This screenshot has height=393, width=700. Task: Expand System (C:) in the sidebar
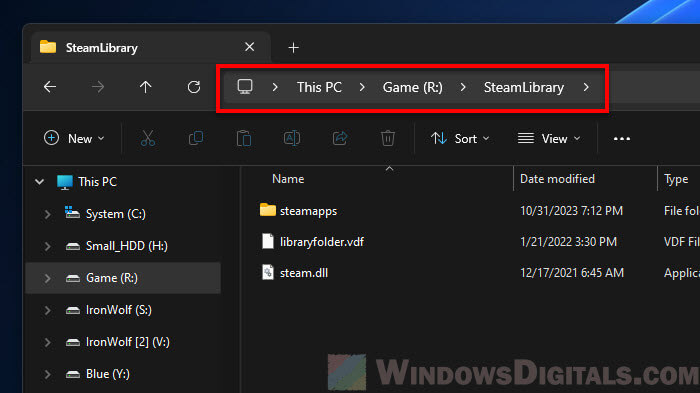pyautogui.click(x=47, y=214)
